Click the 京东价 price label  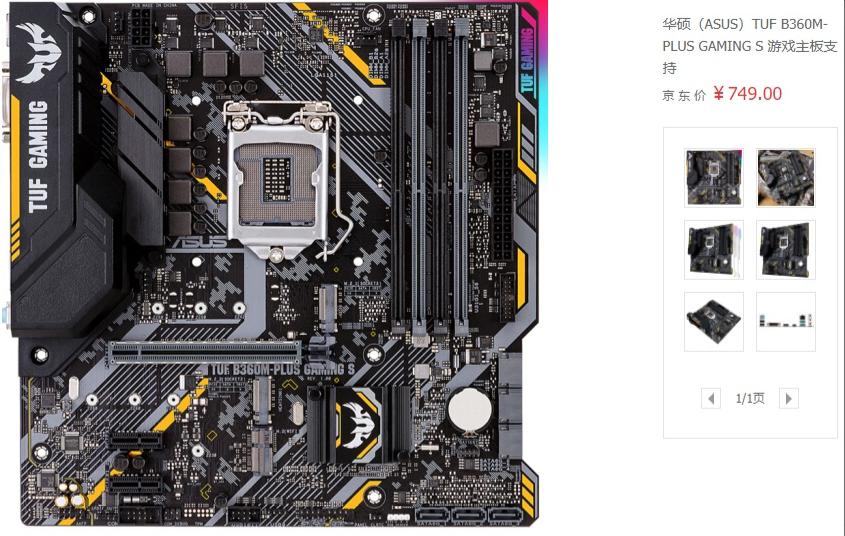pos(684,95)
